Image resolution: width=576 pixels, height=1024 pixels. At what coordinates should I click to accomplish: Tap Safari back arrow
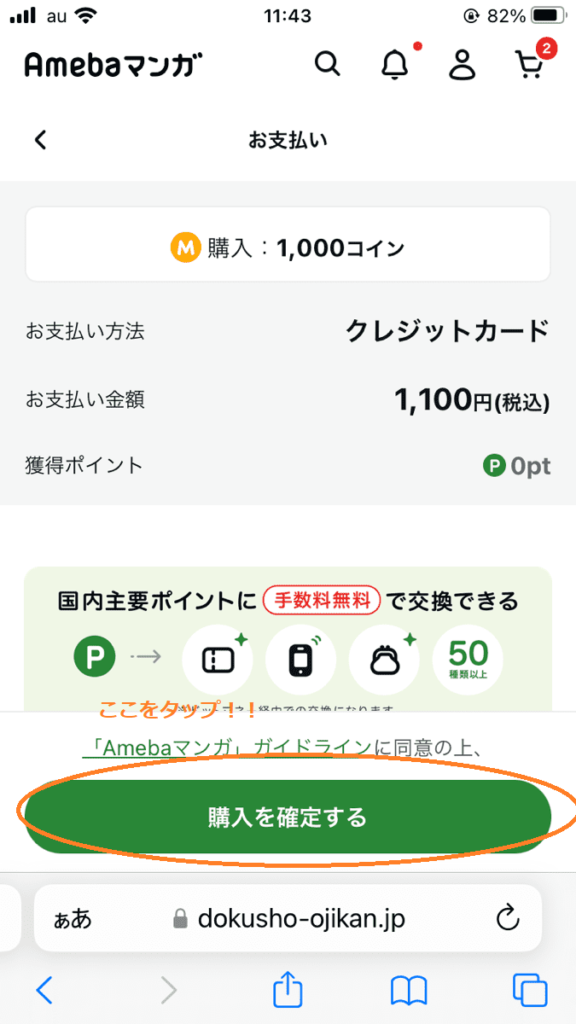pyautogui.click(x=44, y=991)
